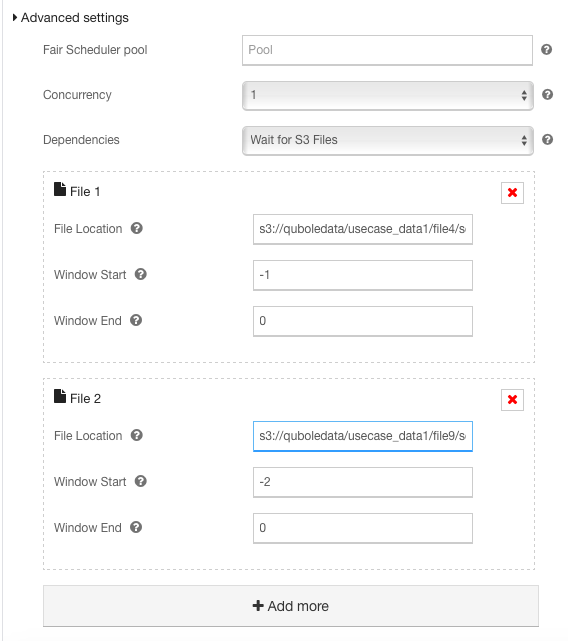Viewport: 568px width, 641px height.
Task: Open the Dependencies Wait for S3 Files dropdown
Action: 388,140
